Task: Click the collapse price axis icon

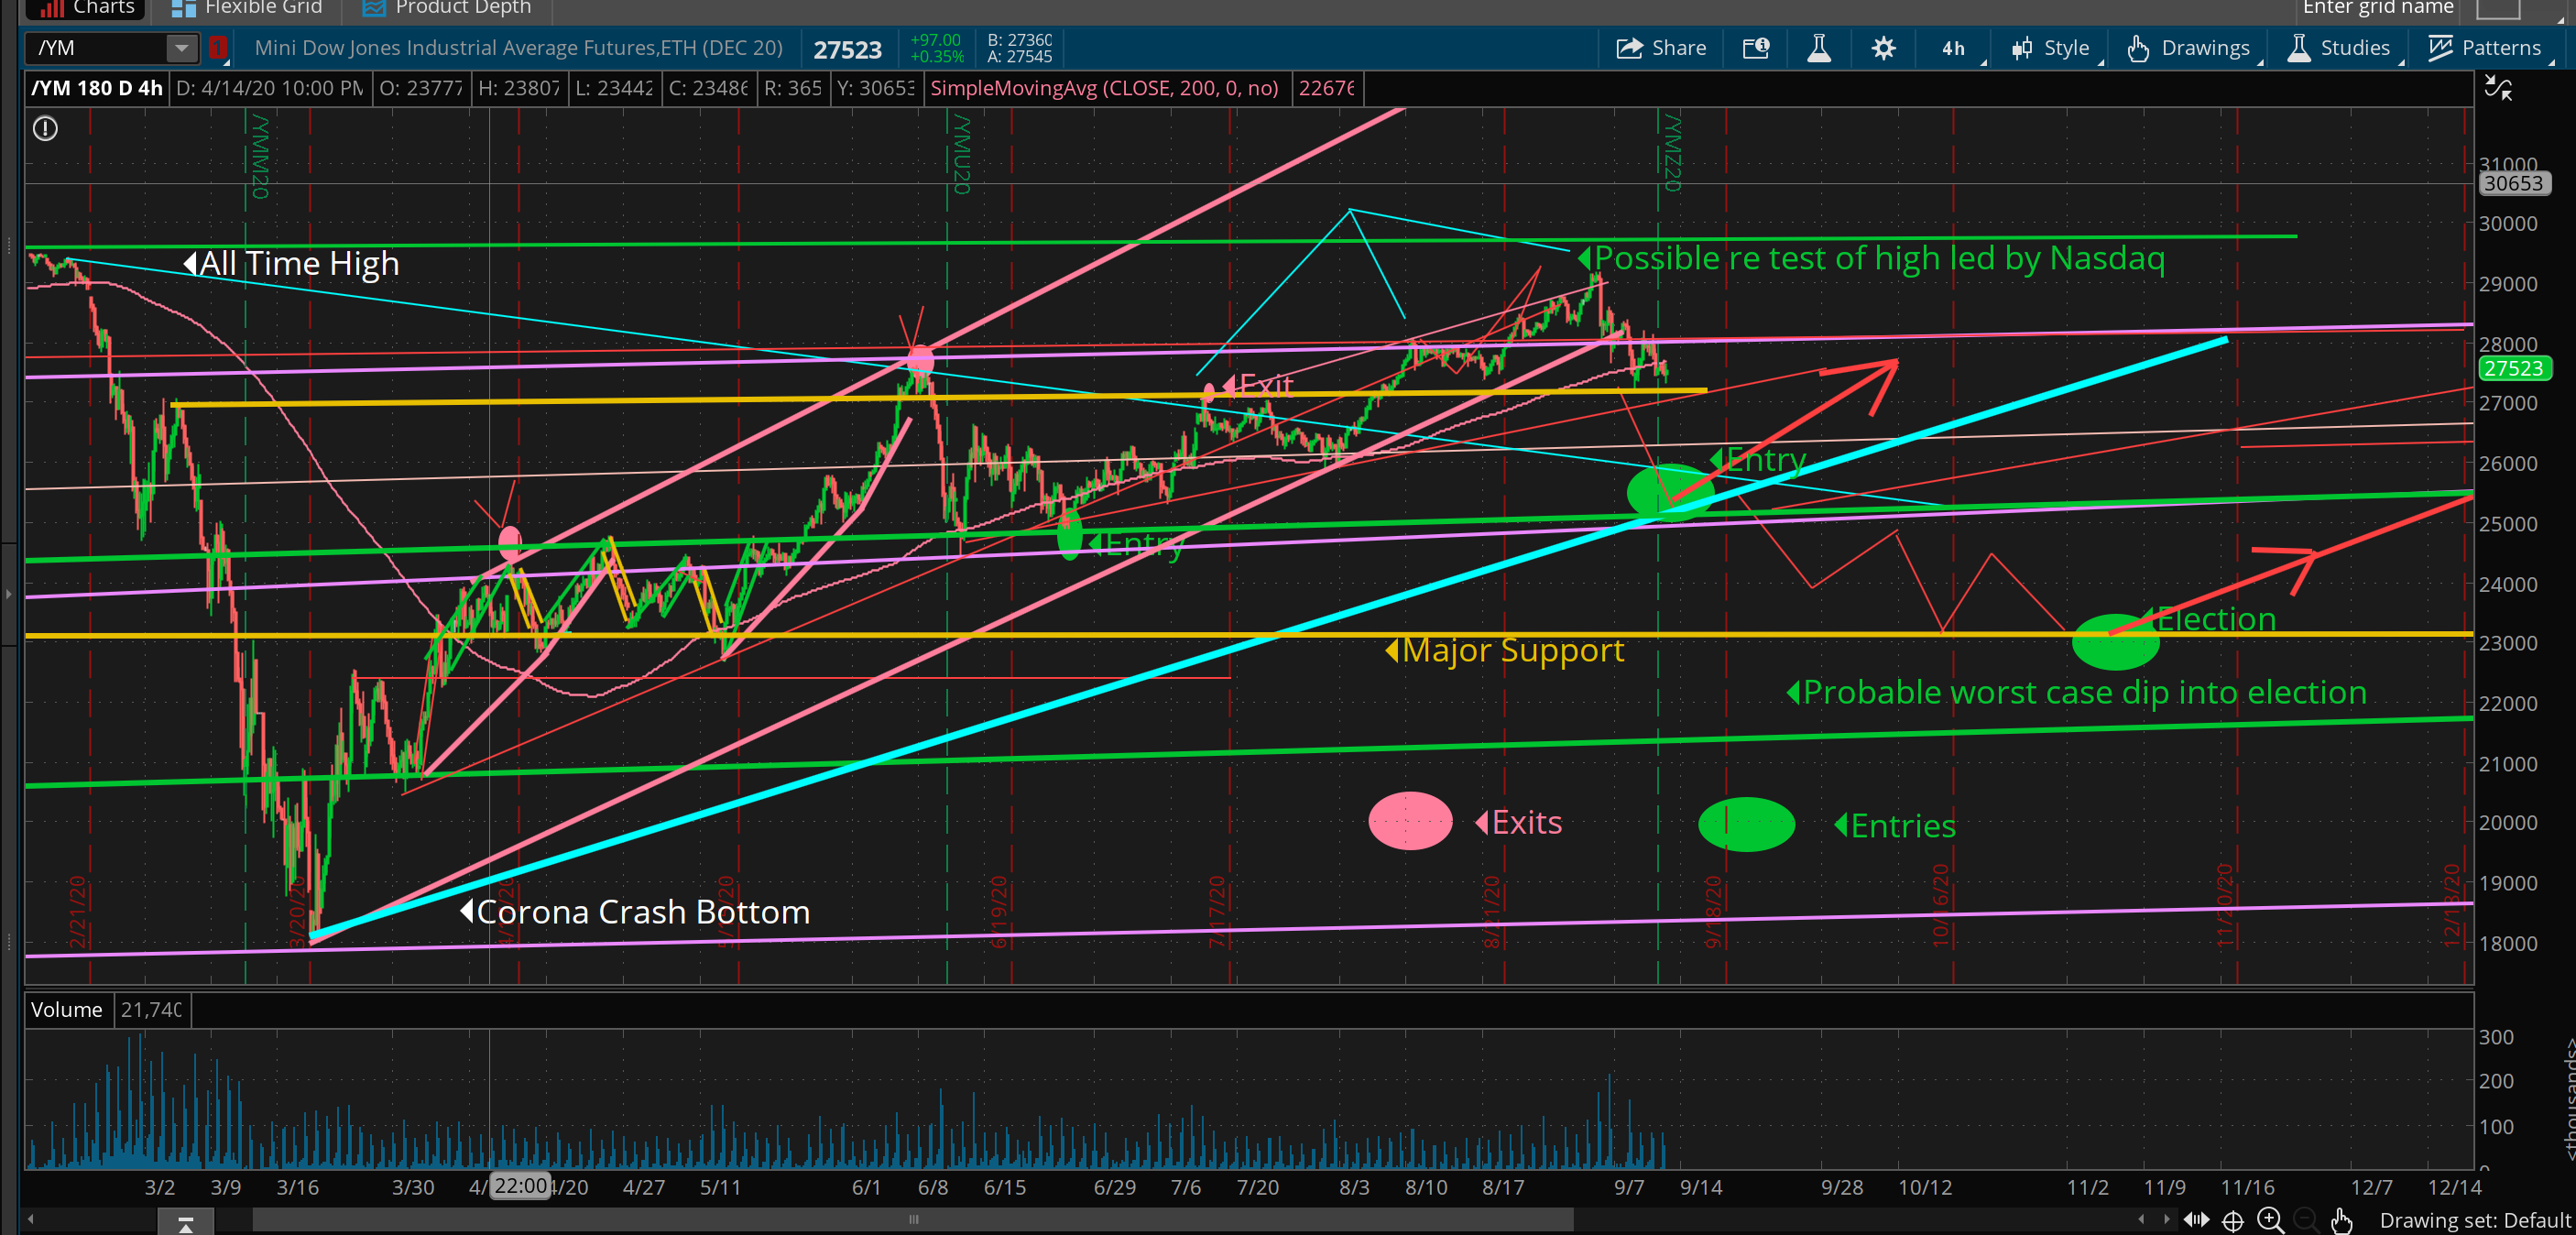Action: (2498, 89)
